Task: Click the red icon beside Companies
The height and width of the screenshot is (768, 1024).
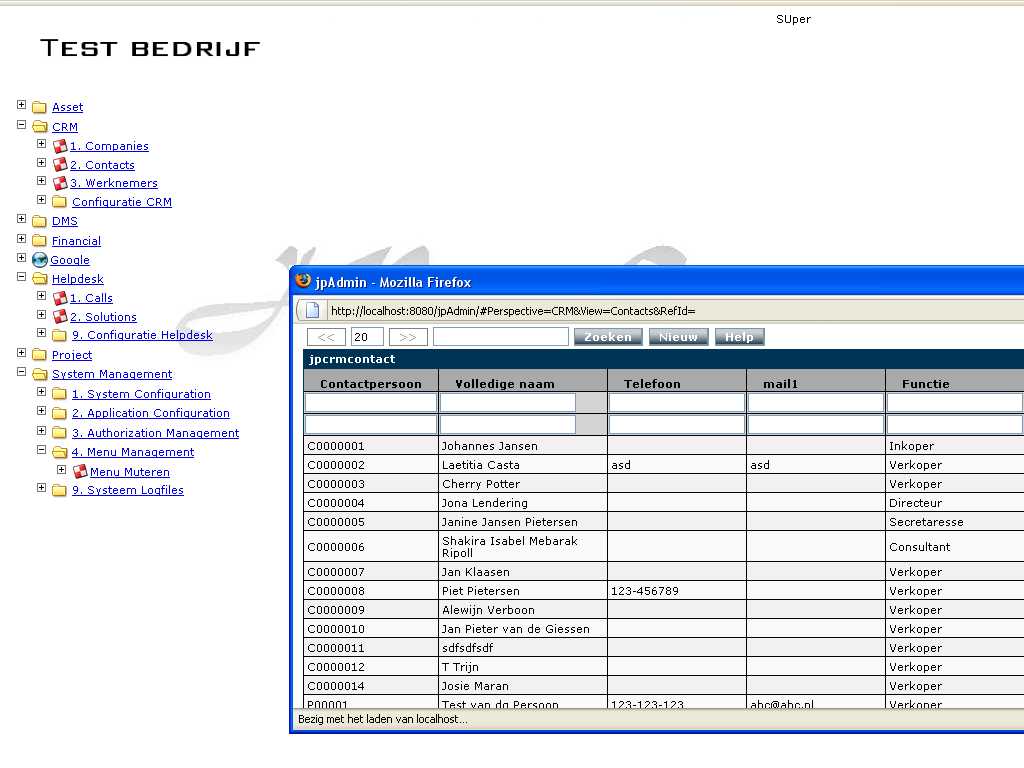Action: click(60, 146)
